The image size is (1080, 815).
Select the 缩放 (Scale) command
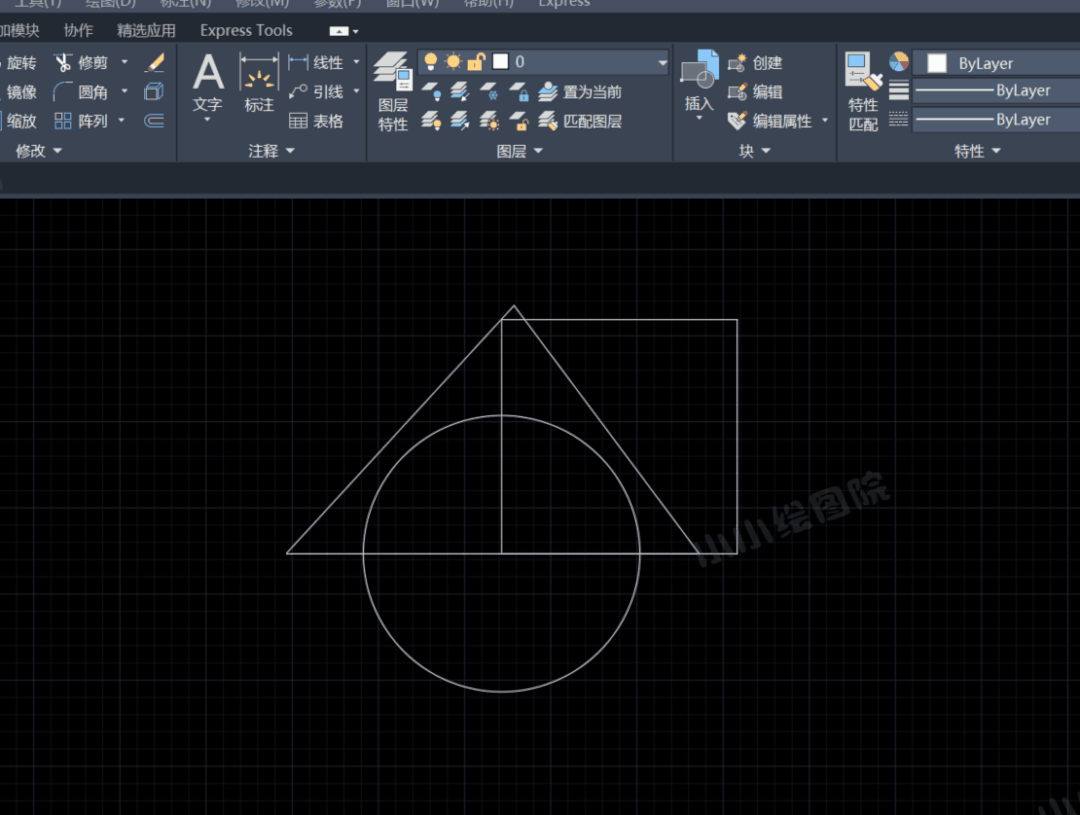19,121
